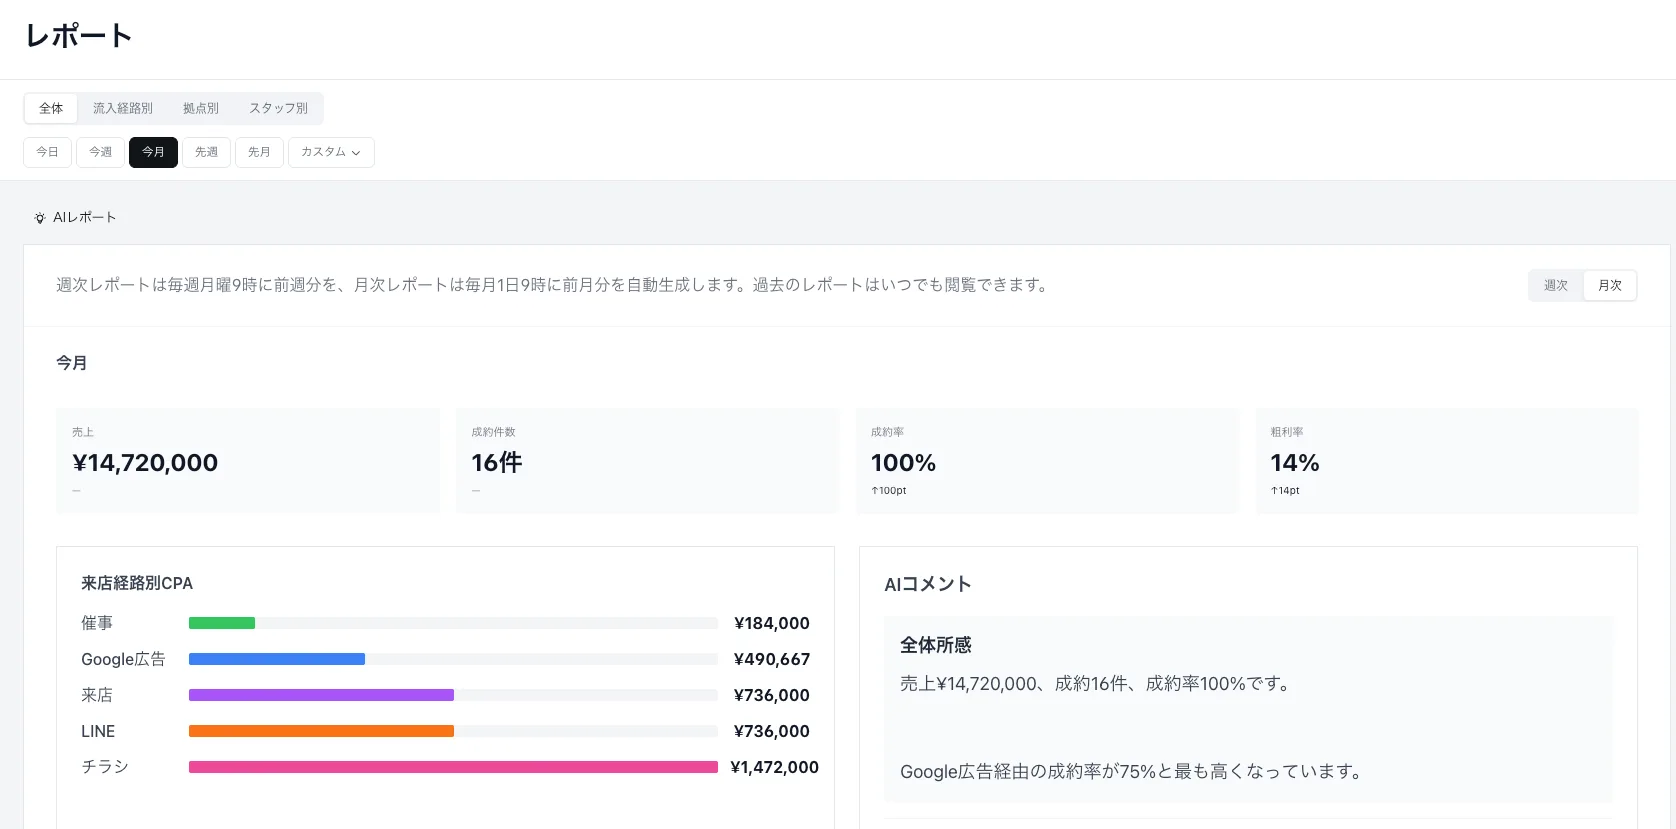Click the orange LINE CPA bar
Image resolution: width=1676 pixels, height=829 pixels.
pyautogui.click(x=321, y=731)
